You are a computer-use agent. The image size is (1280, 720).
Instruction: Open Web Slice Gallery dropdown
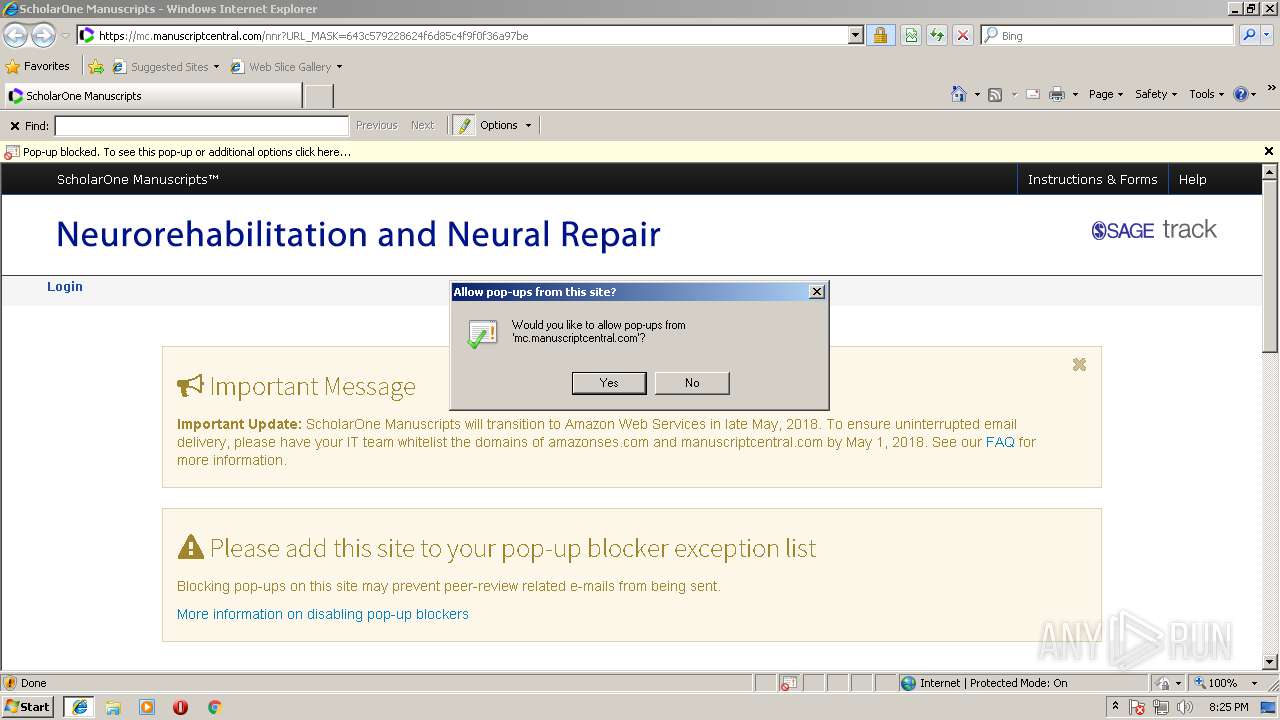287,67
